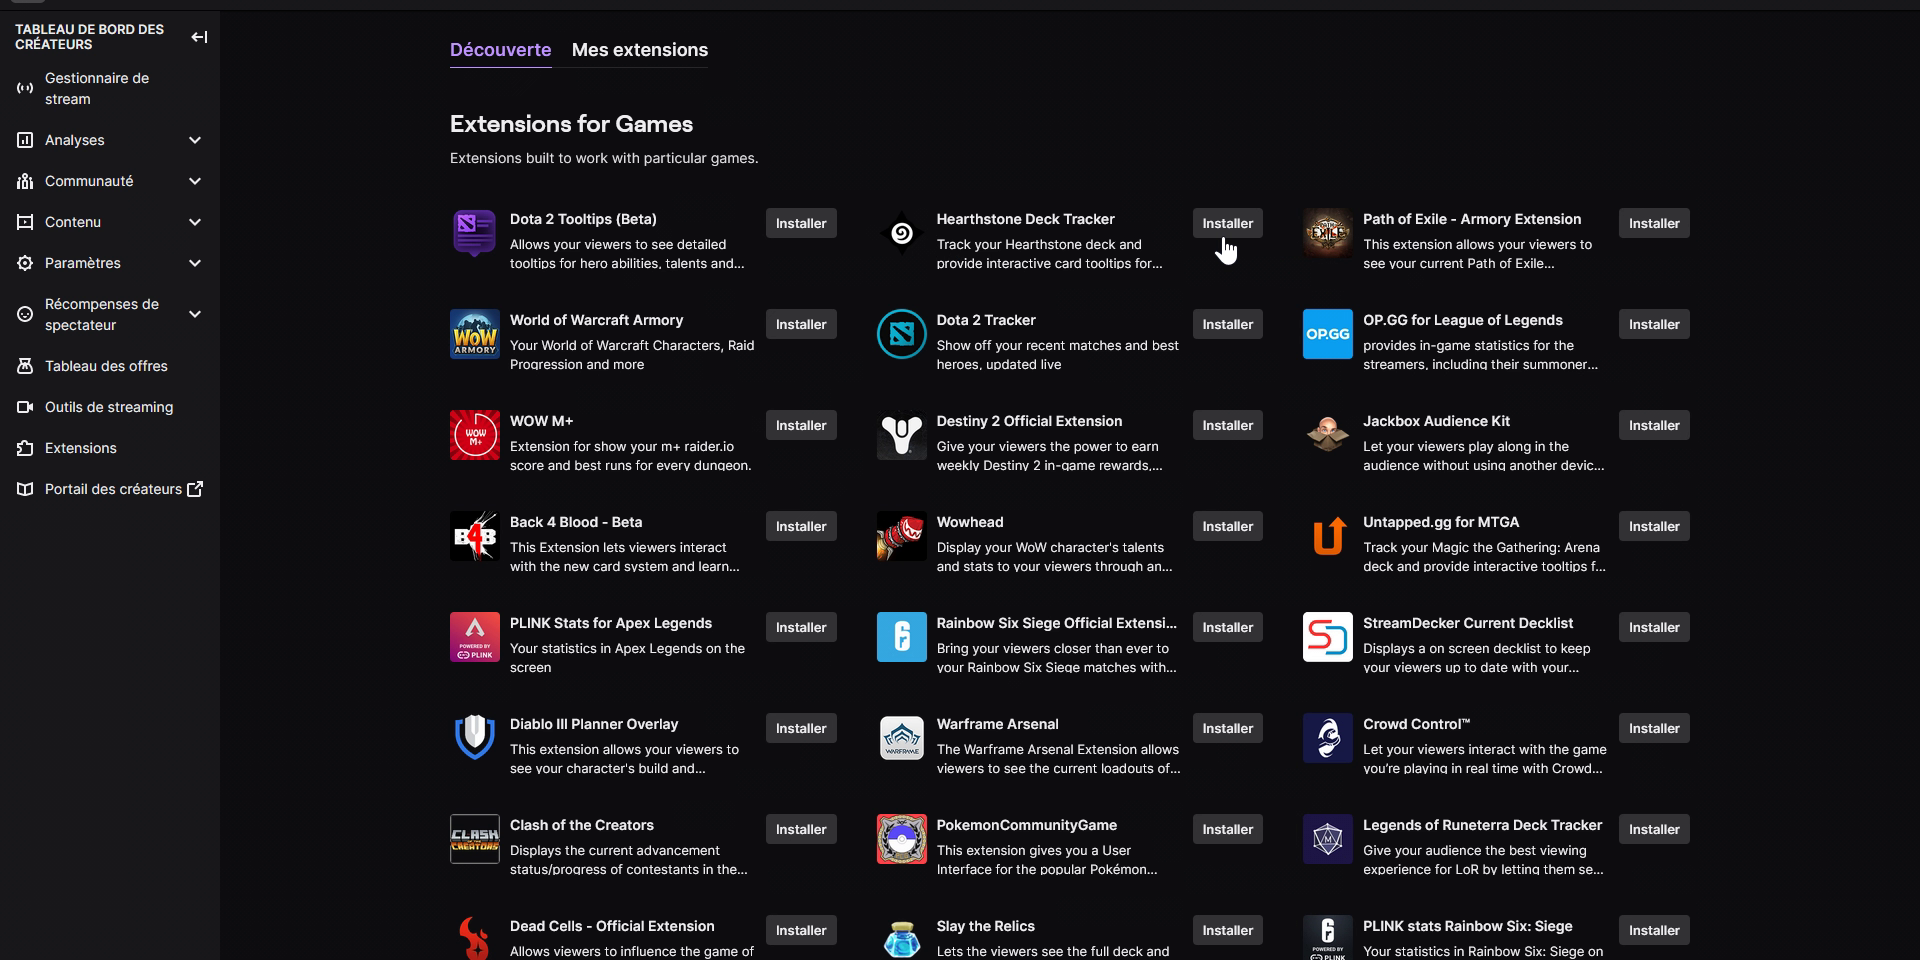The height and width of the screenshot is (960, 1920).
Task: Click the World of Warcraft Armory icon
Action: coord(474,334)
